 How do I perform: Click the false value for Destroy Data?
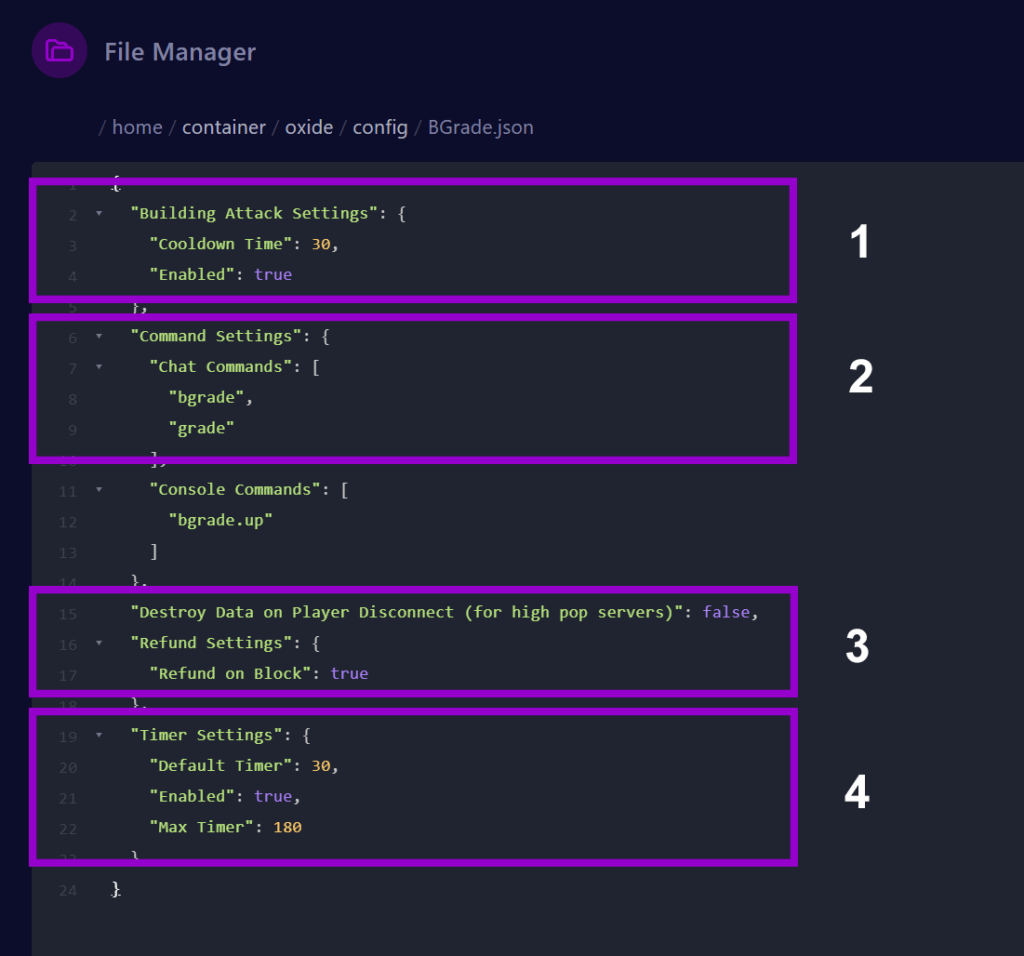pos(726,612)
